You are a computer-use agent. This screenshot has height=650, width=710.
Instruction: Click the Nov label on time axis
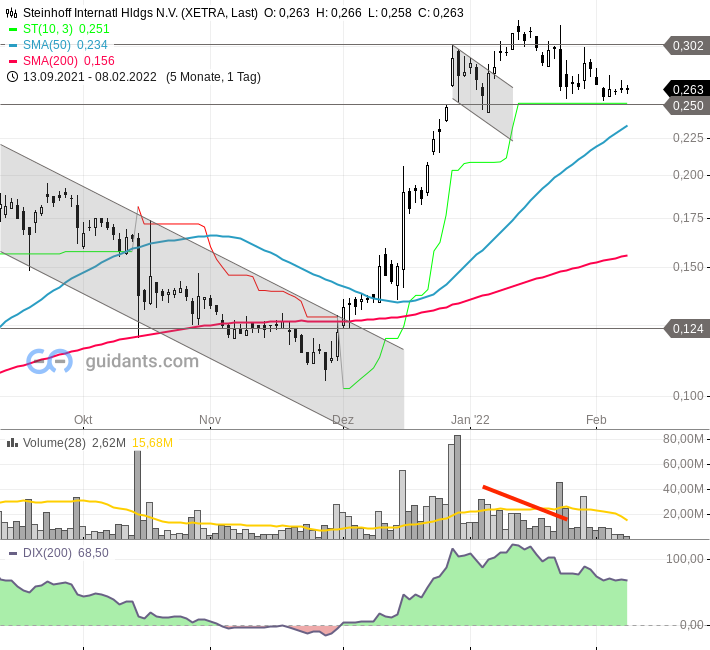[x=210, y=420]
